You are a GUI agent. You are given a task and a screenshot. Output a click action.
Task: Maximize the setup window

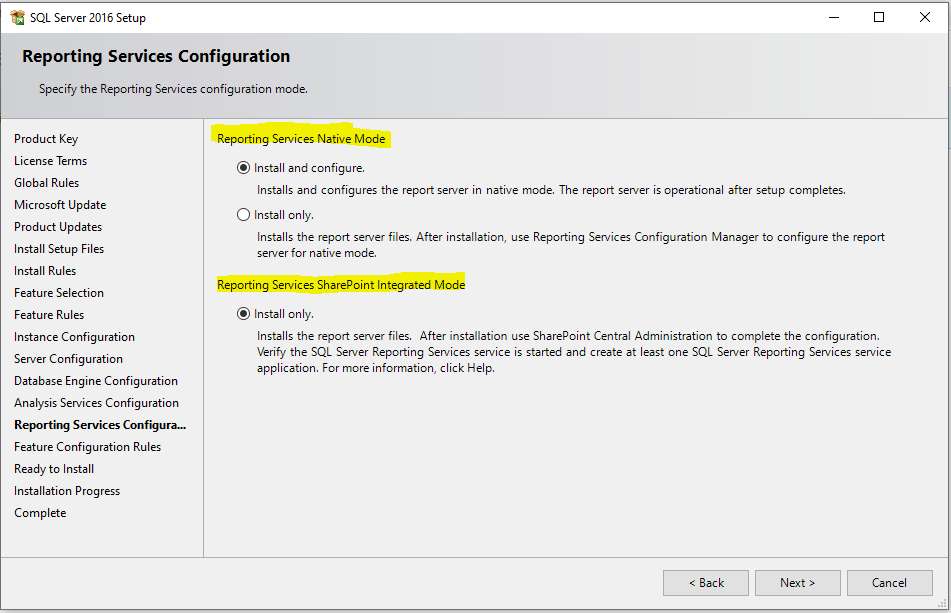[x=879, y=18]
